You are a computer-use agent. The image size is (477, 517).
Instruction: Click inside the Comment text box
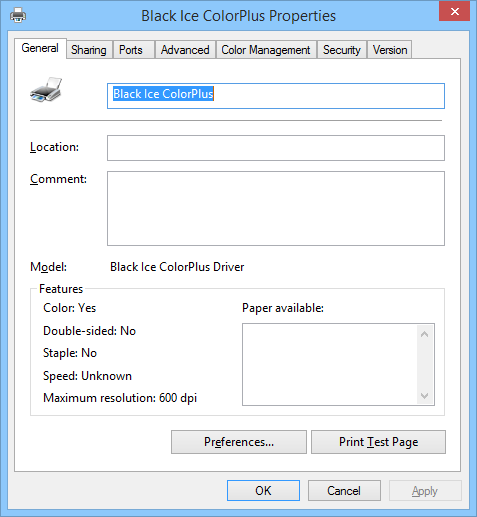coord(276,208)
